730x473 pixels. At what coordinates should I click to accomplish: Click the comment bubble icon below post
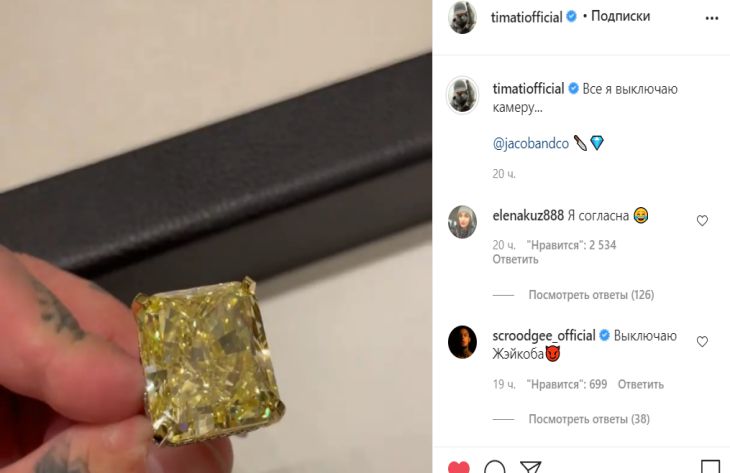tap(494, 467)
